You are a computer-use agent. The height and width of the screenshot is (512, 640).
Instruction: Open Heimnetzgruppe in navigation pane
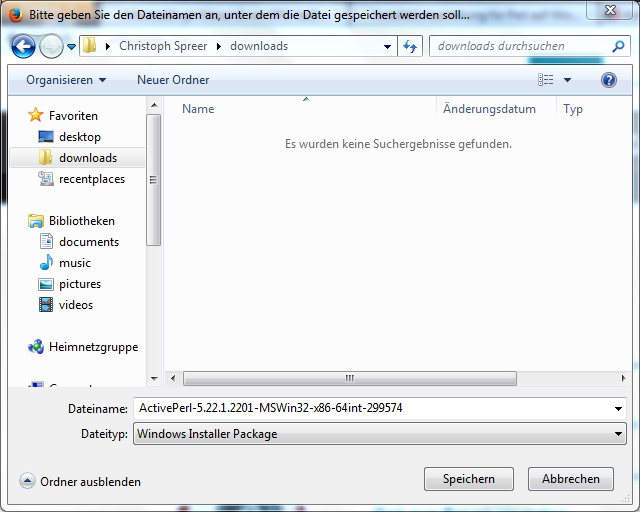pyautogui.click(x=93, y=347)
